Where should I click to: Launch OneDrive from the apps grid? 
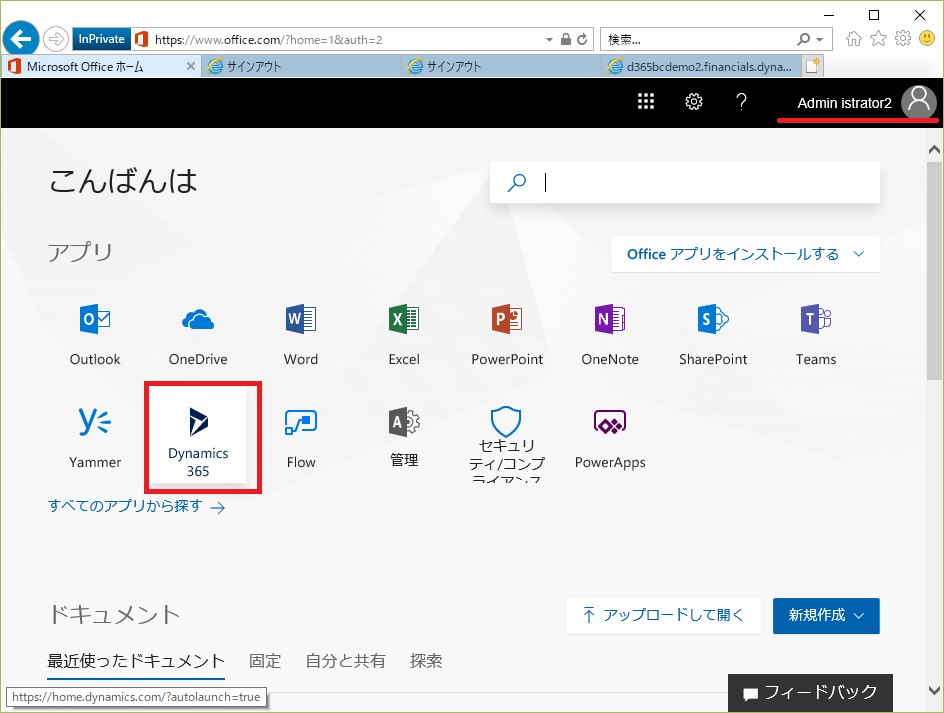tap(197, 335)
